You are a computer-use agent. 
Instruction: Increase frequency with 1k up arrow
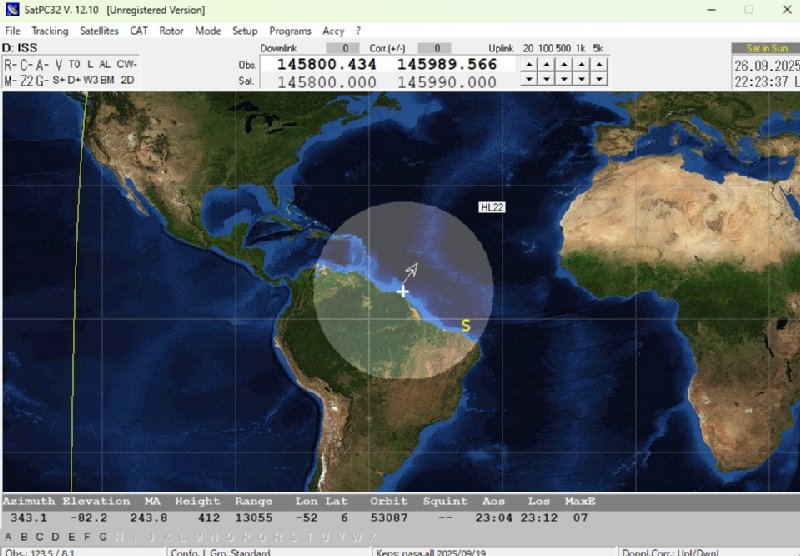pyautogui.click(x=581, y=63)
